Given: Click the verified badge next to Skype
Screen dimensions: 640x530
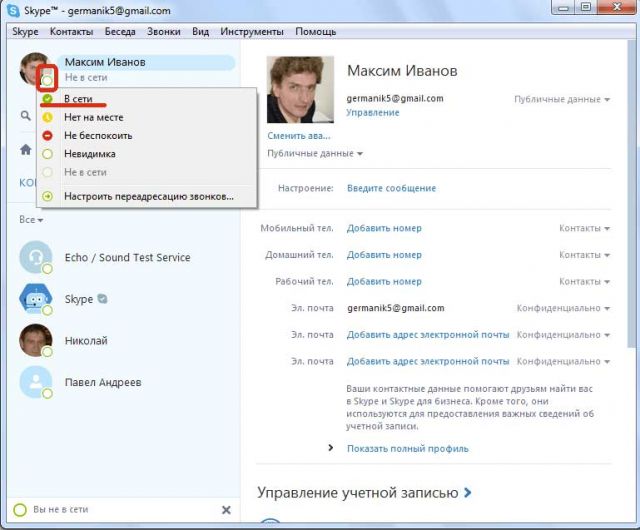Looking at the screenshot, I should coord(102,298).
